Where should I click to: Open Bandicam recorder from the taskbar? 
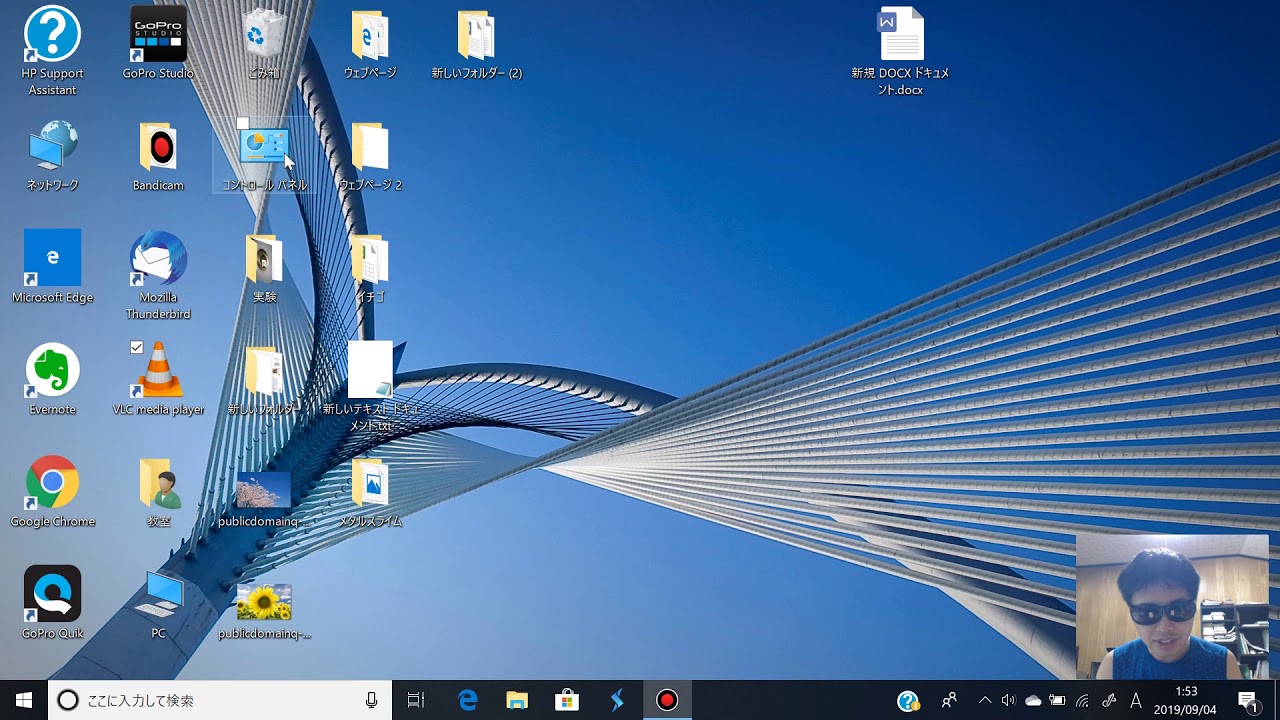tap(667, 700)
